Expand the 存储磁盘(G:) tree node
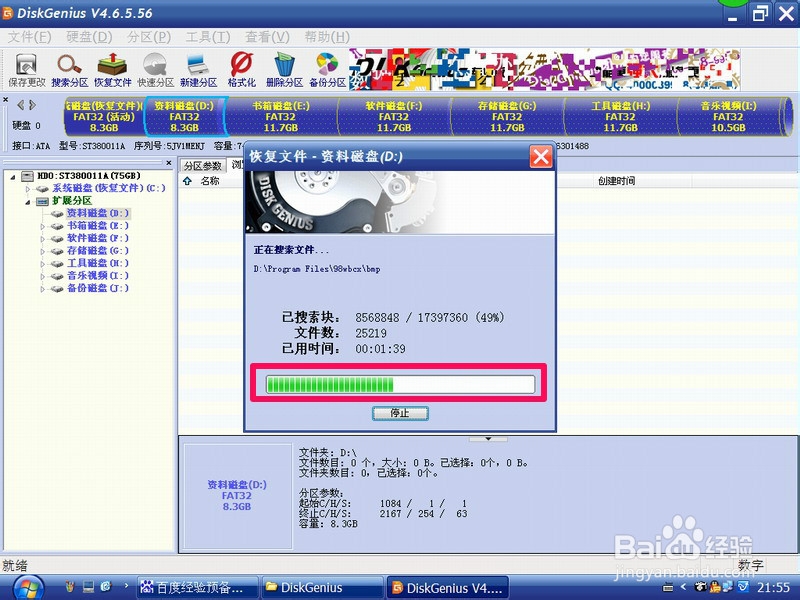 43,251
